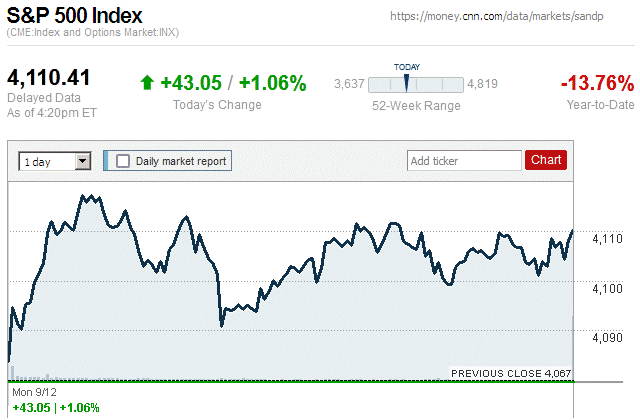Click the Today's Change label
The height and width of the screenshot is (420, 640).
[x=217, y=105]
